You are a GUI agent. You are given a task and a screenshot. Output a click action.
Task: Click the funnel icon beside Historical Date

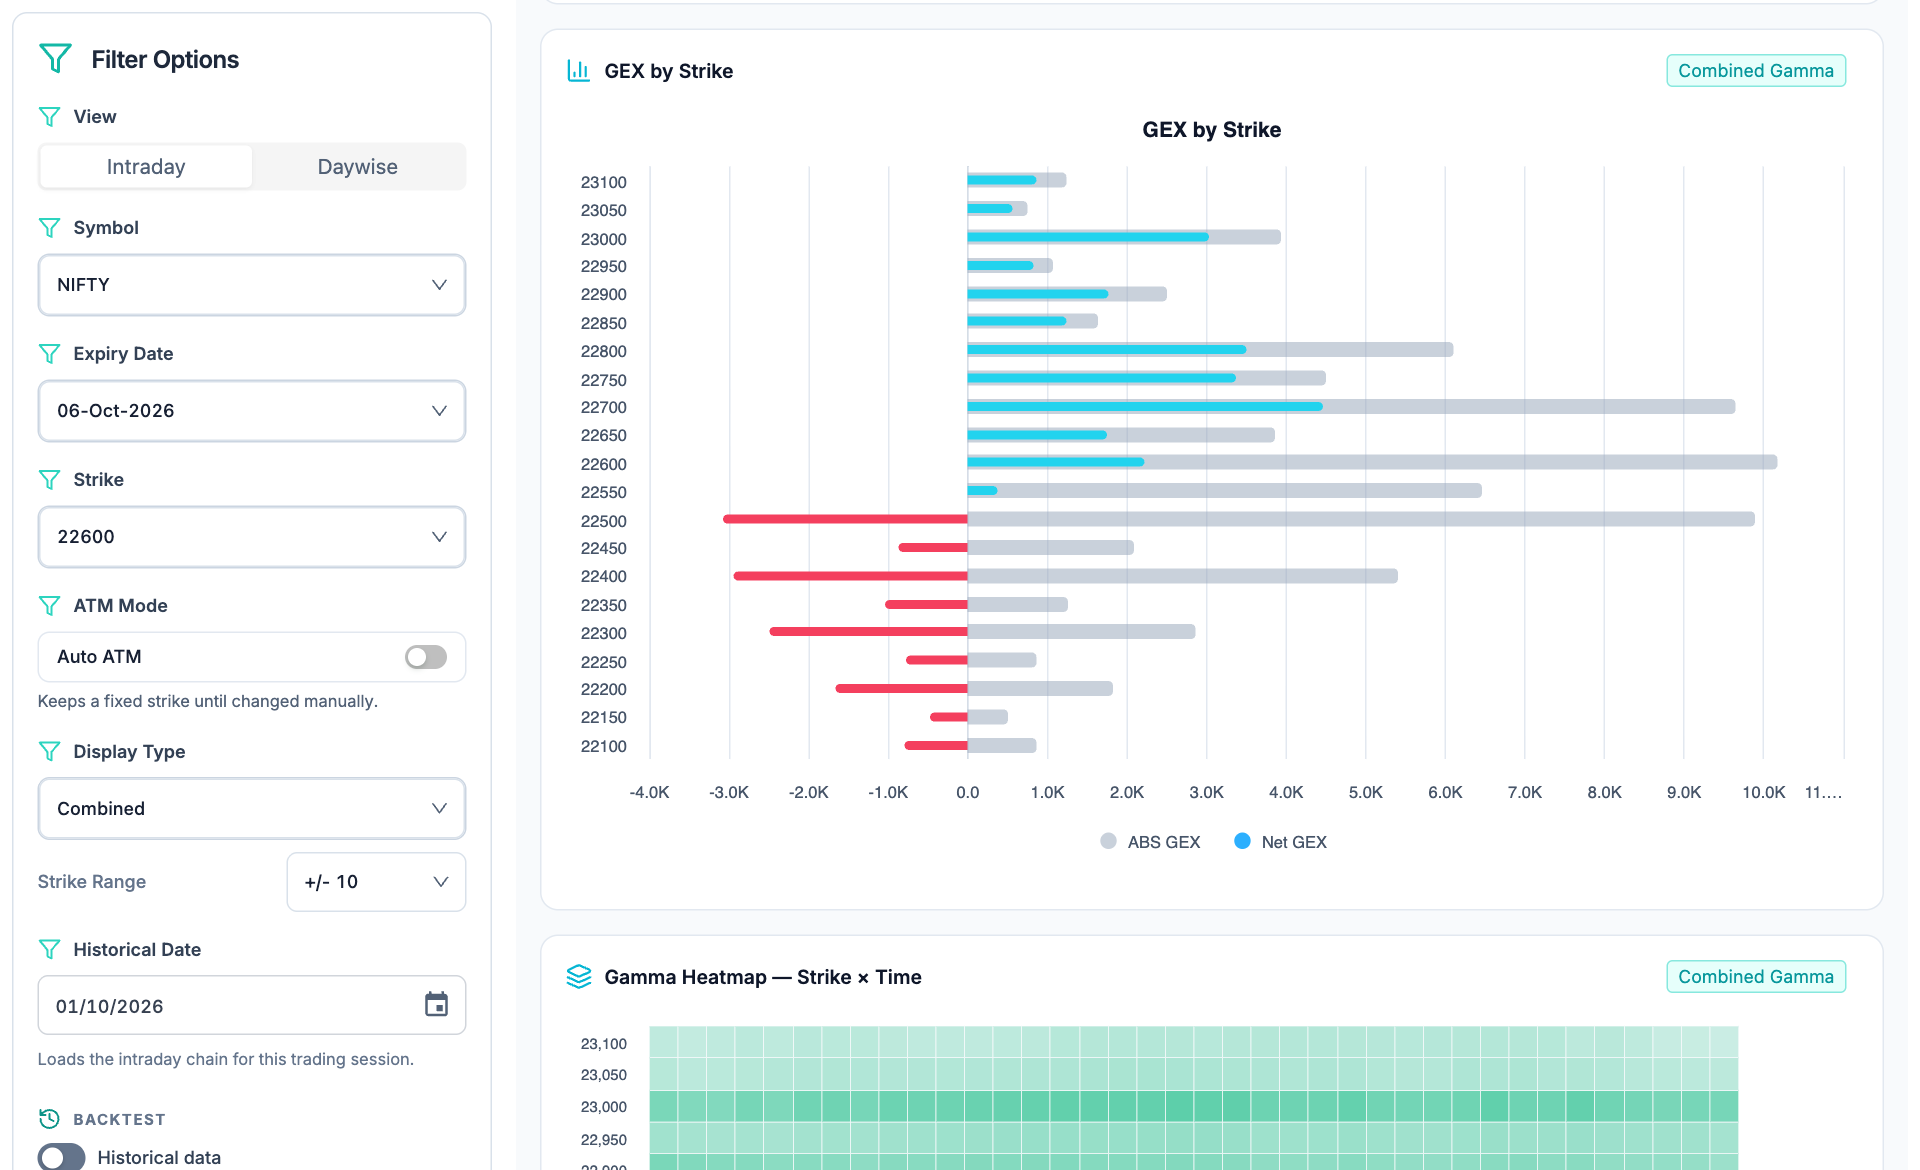[x=49, y=949]
